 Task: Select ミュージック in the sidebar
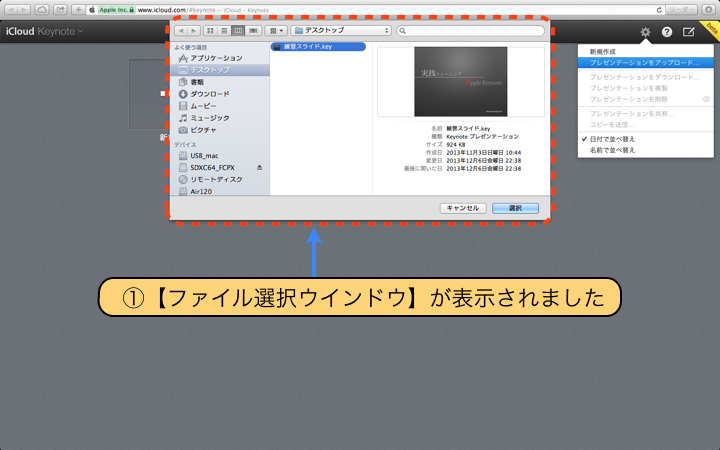tap(219, 118)
